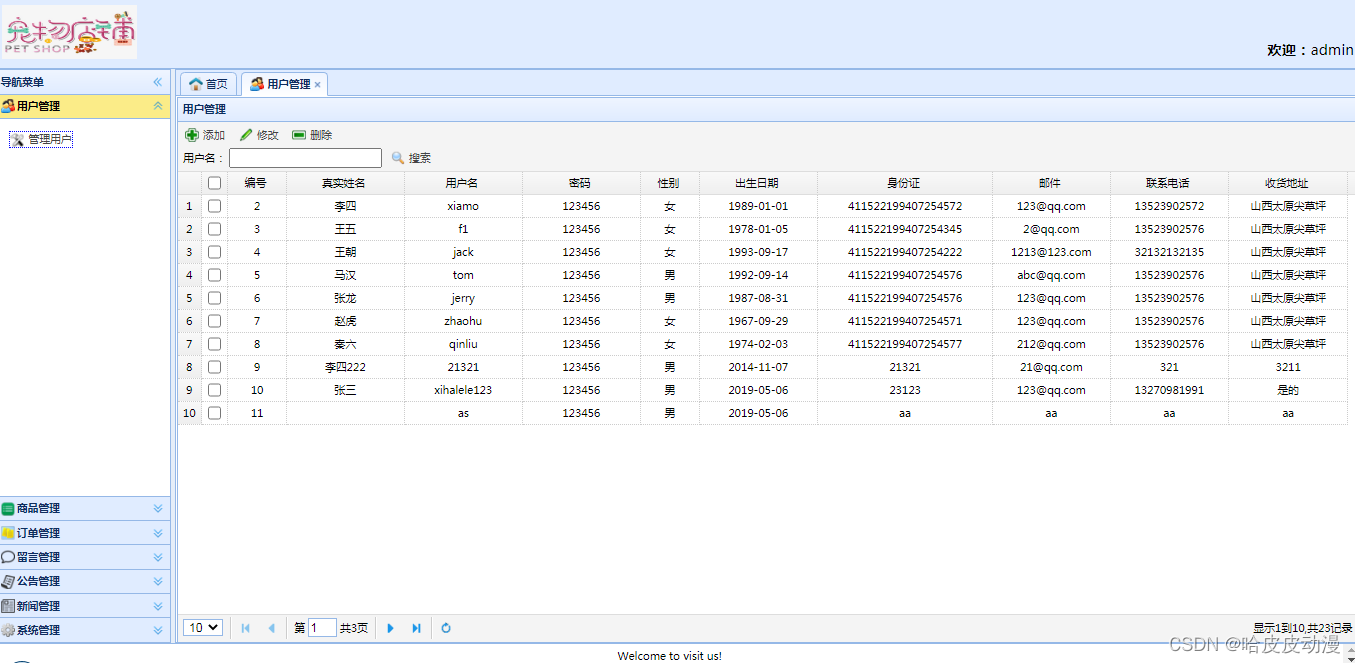Image resolution: width=1355 pixels, height=663 pixels.
Task: Expand the 留言管理 accordion panel arrow
Action: [x=157, y=557]
